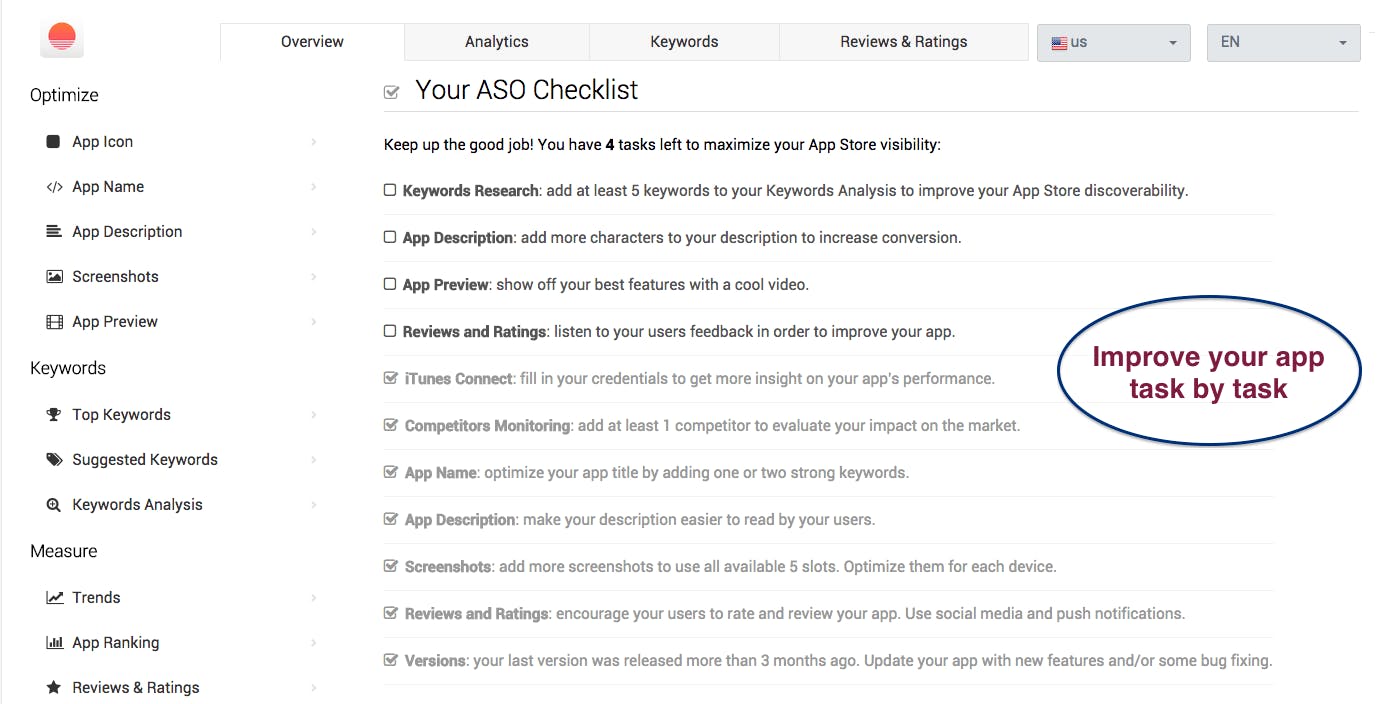
Task: Go to App Ranking in sidebar
Action: (115, 643)
